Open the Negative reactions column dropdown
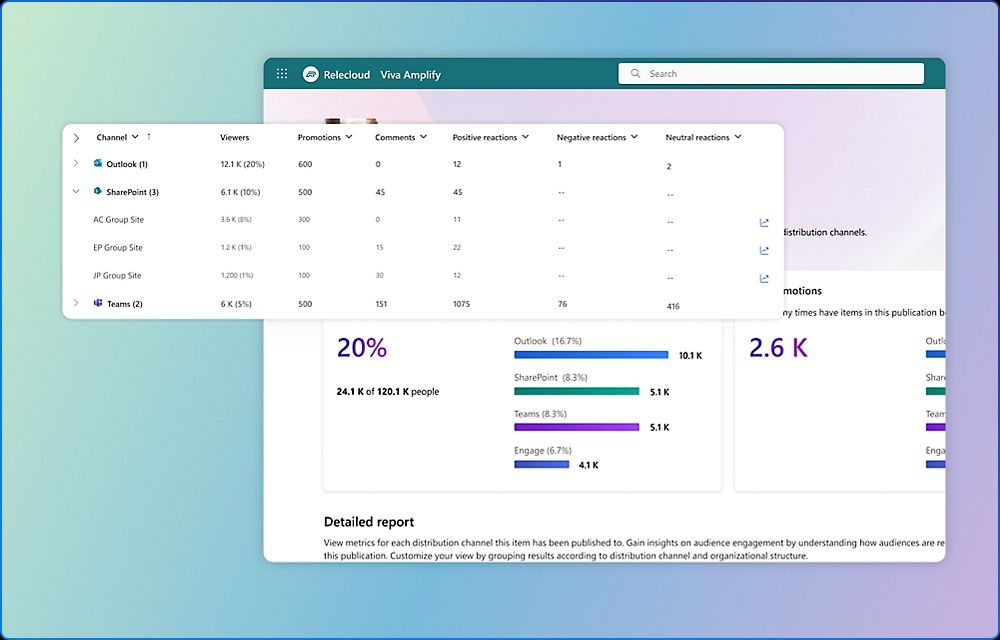 (634, 136)
